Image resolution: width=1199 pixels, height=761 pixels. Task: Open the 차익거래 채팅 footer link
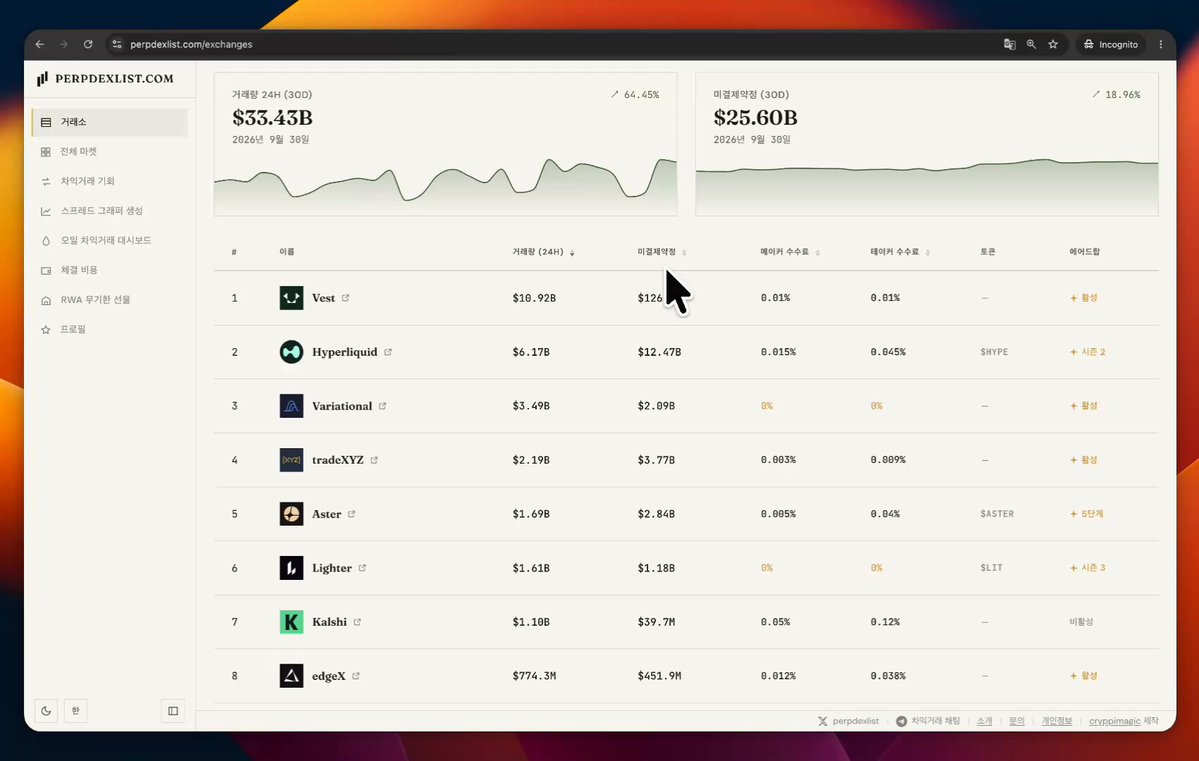pyautogui.click(x=928, y=721)
